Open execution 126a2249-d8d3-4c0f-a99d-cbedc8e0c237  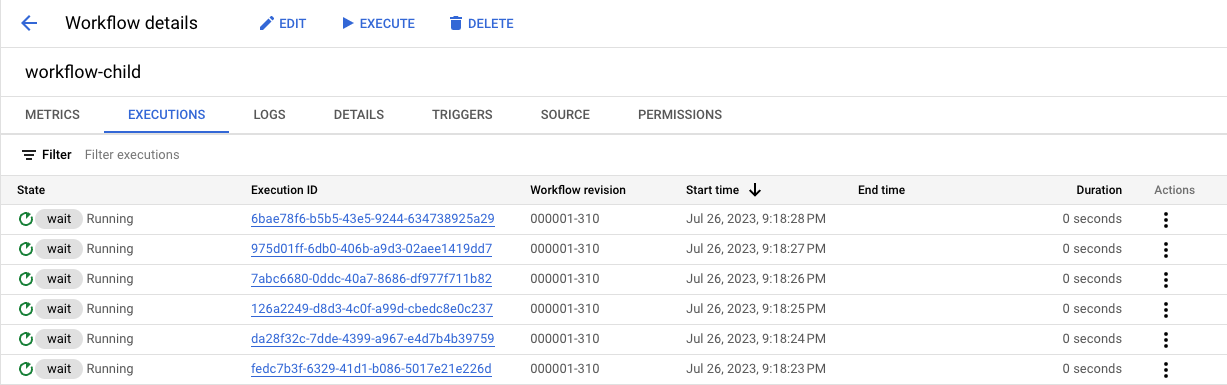(x=372, y=309)
